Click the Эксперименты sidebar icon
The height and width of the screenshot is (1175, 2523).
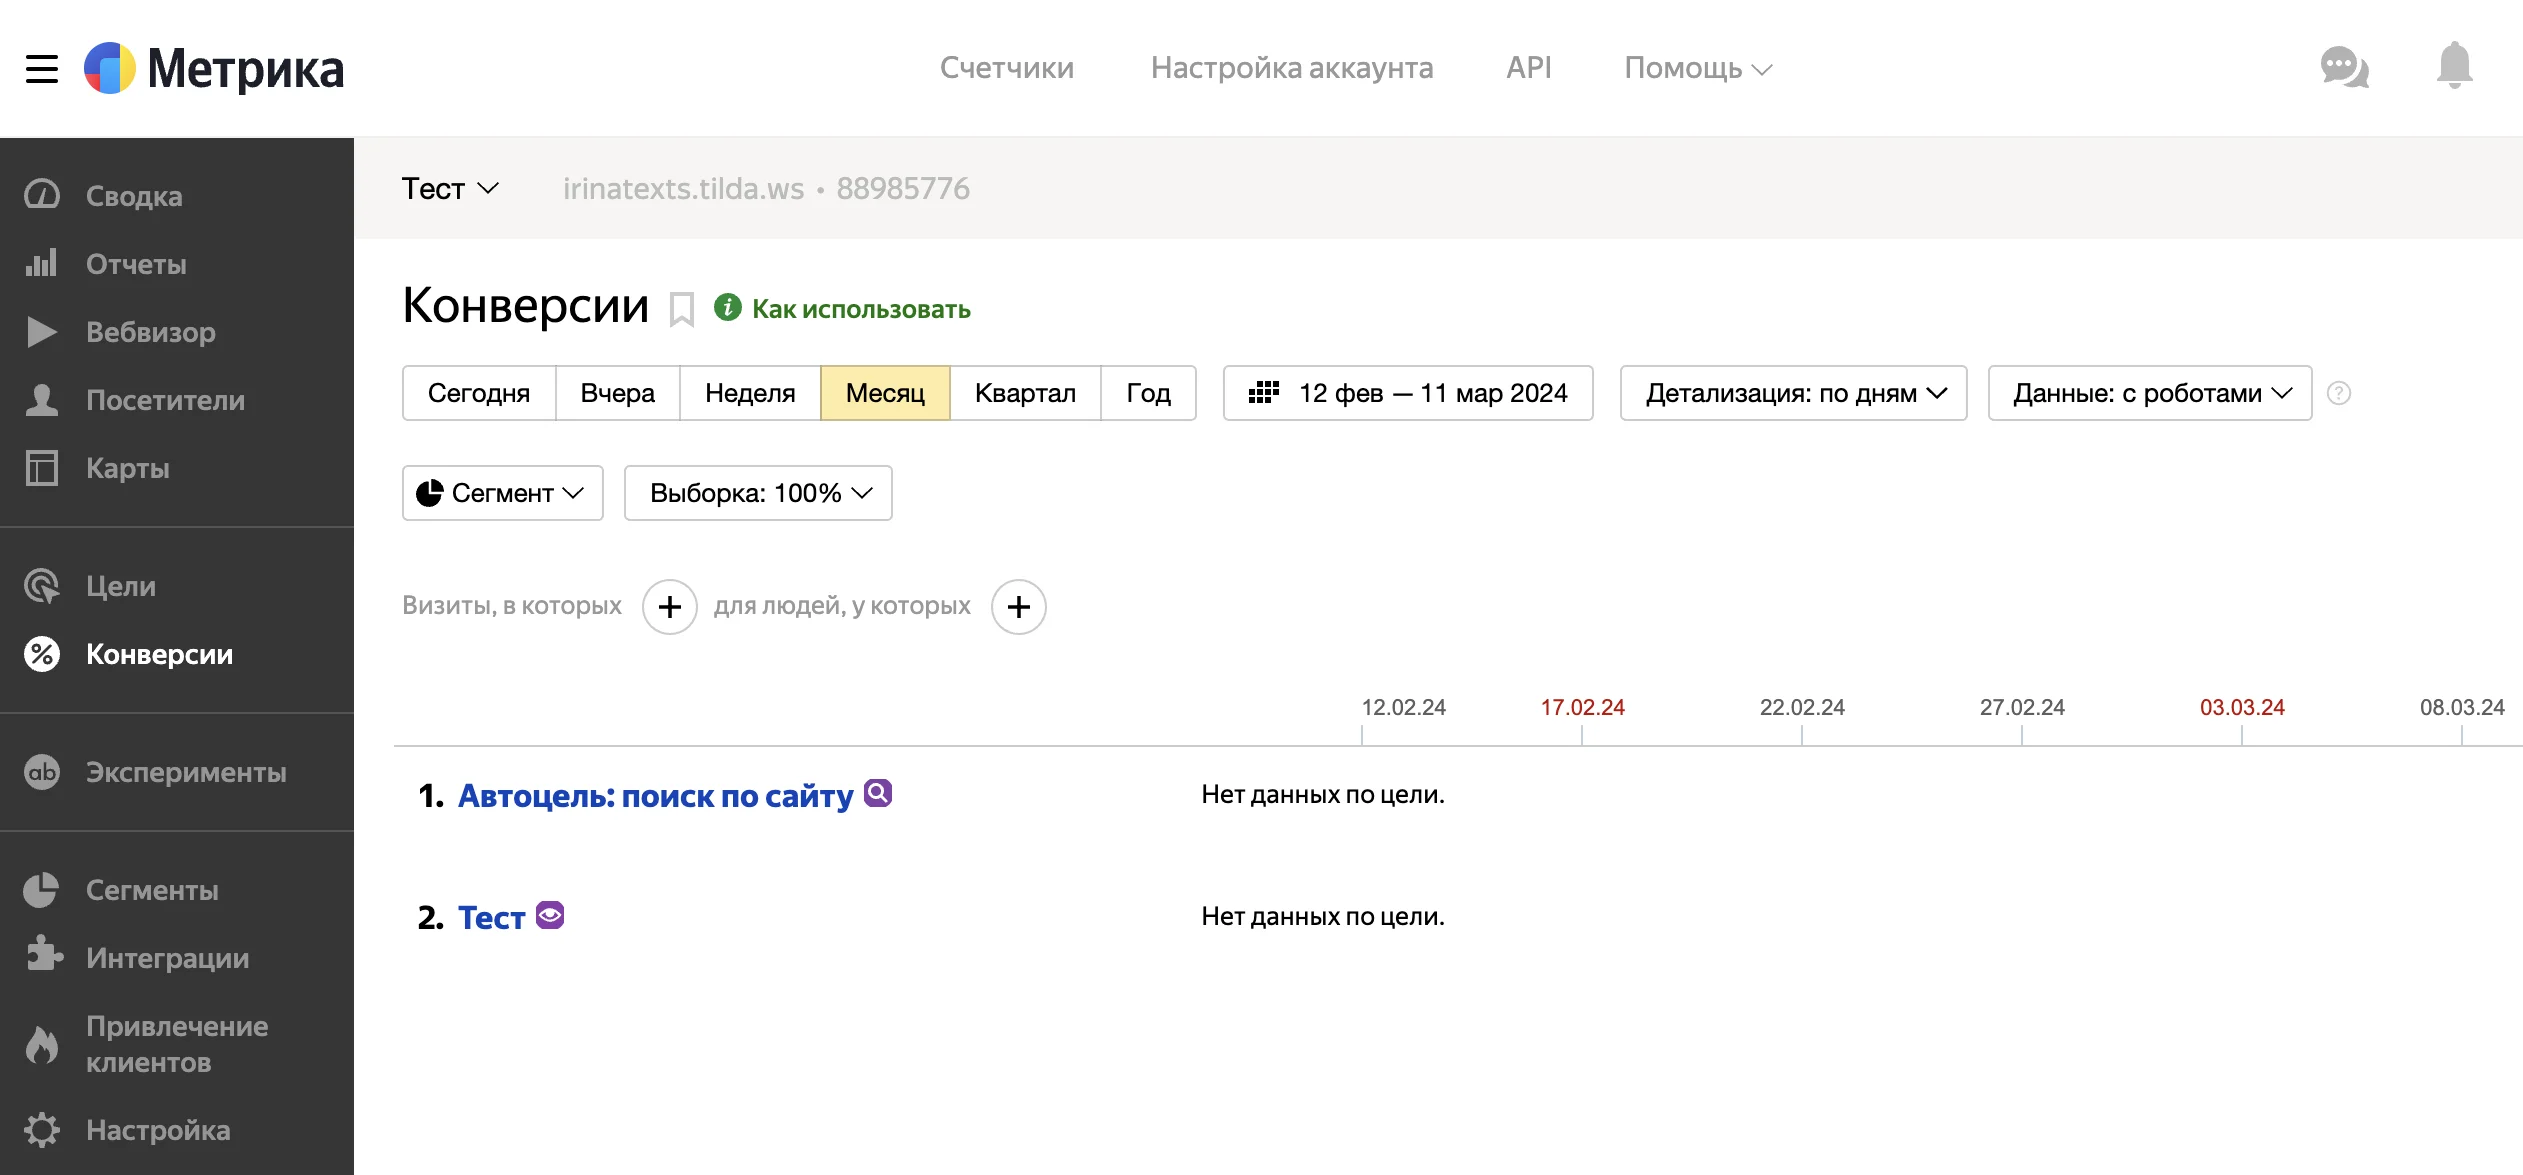(43, 773)
